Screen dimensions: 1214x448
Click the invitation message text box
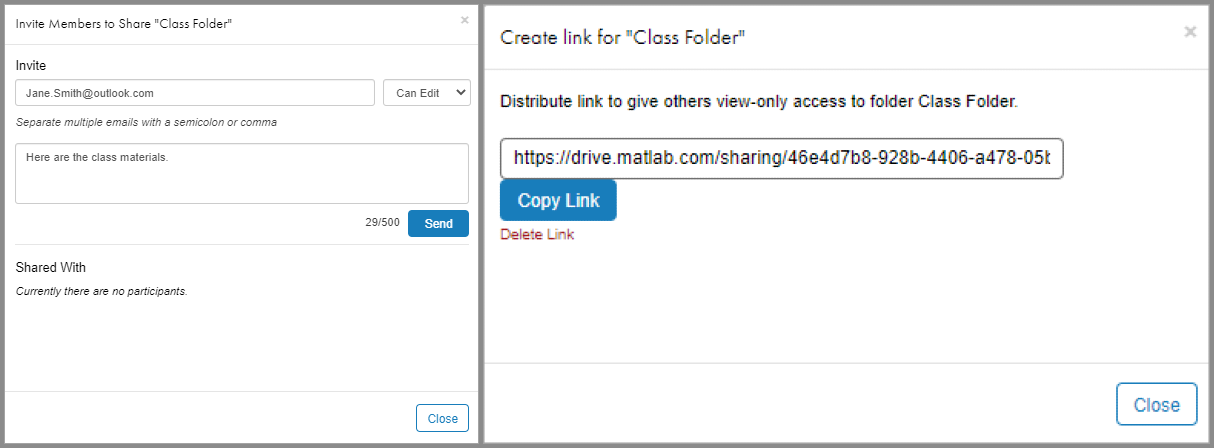(242, 173)
